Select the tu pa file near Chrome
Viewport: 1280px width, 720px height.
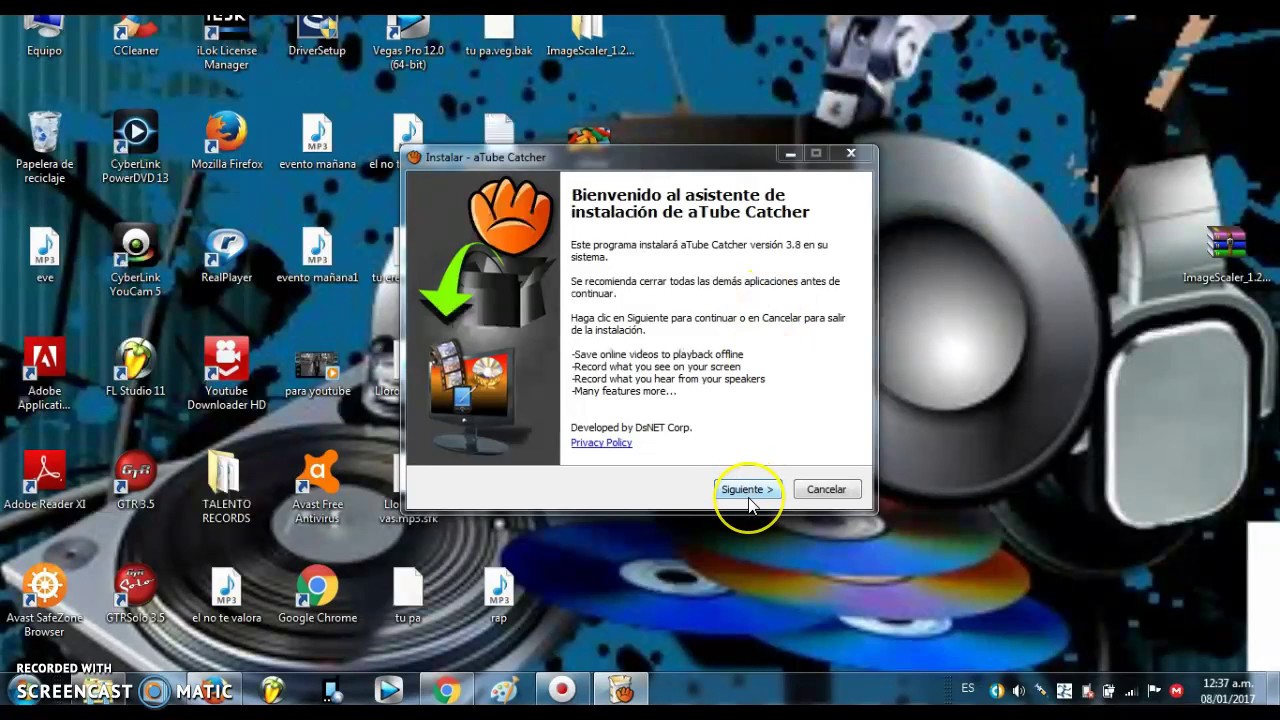(408, 595)
